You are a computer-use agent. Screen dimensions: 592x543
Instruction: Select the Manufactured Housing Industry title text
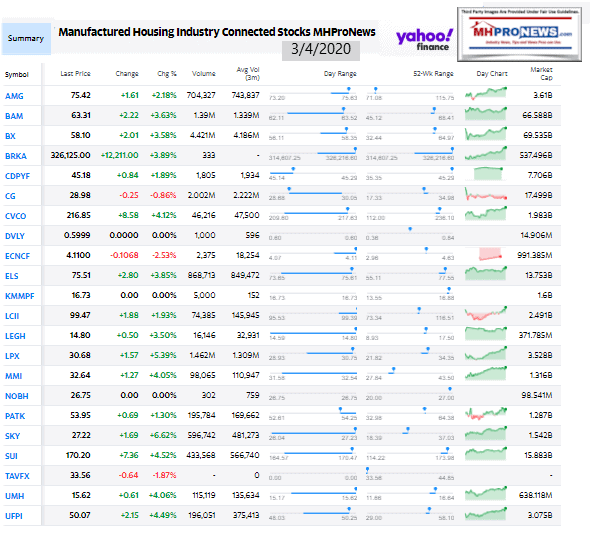[x=217, y=32]
